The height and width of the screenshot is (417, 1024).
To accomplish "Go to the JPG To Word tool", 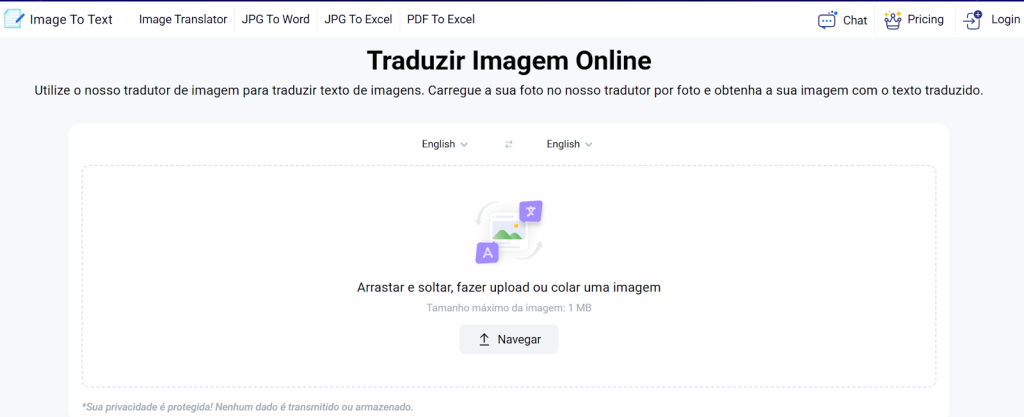I will coord(275,19).
